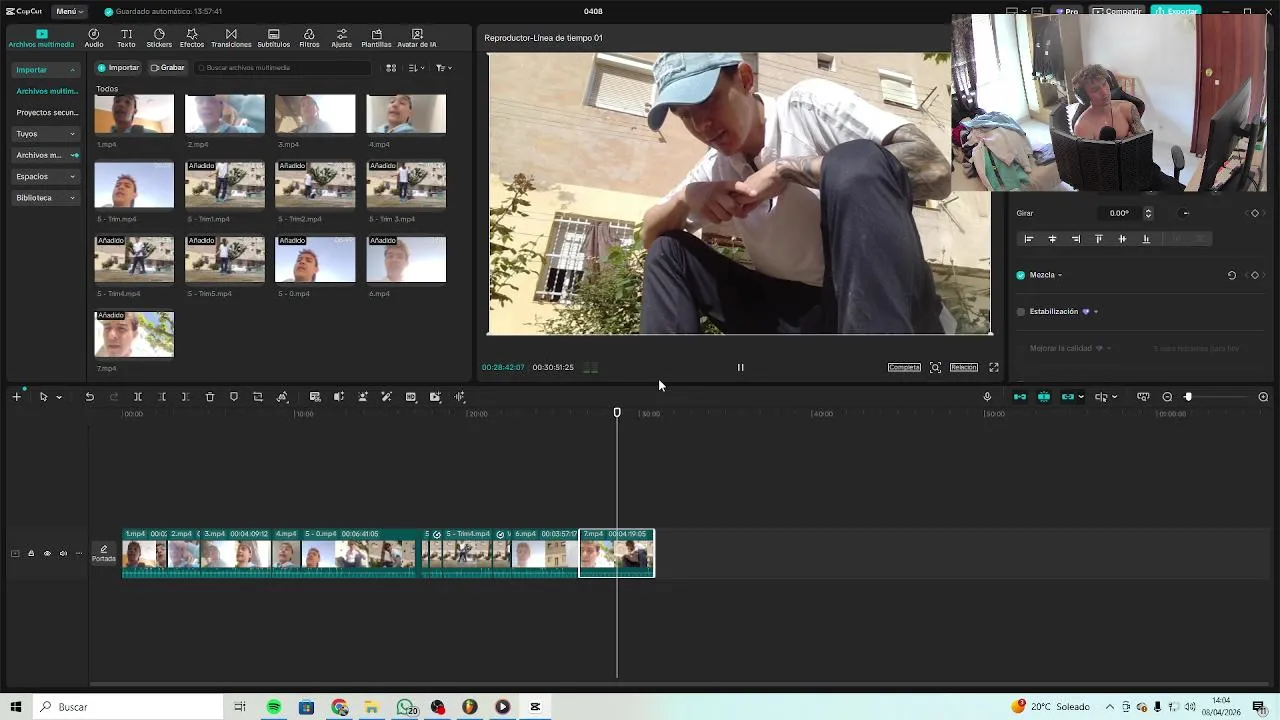Viewport: 1280px width, 720px height.
Task: Open Avatar de IA panel
Action: tap(417, 38)
